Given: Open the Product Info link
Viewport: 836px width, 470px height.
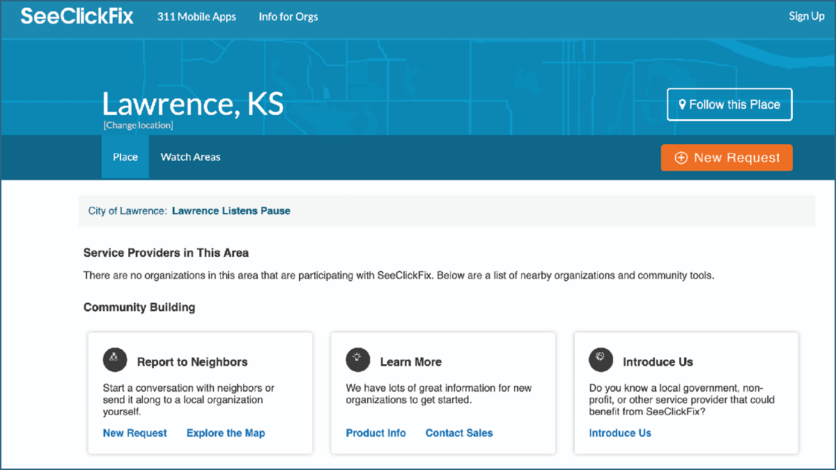Looking at the screenshot, I should [x=376, y=433].
